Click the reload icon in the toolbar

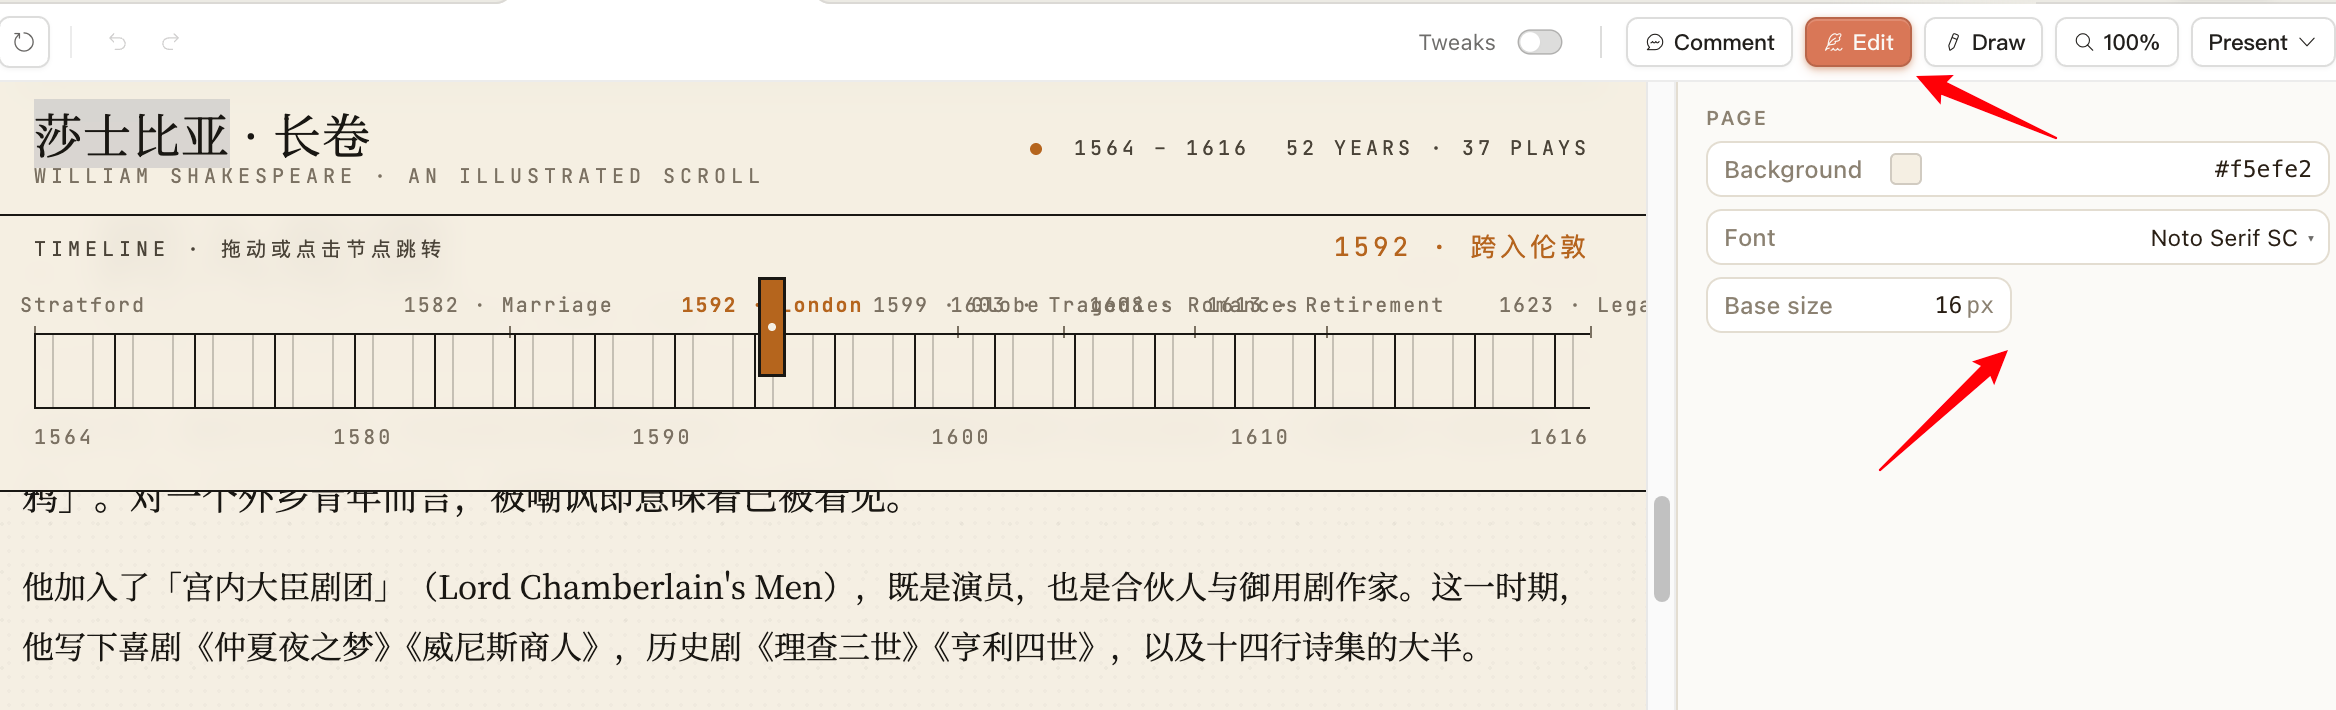(24, 42)
